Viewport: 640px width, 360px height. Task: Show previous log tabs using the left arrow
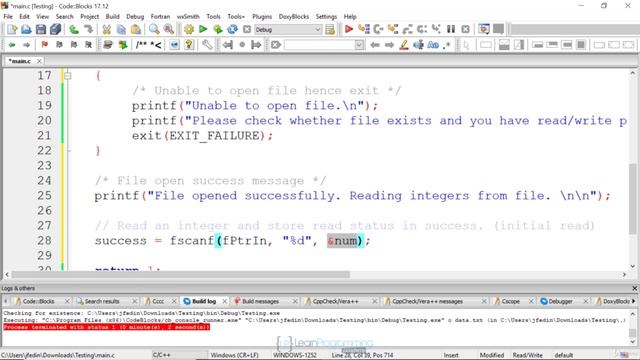[x=6, y=301]
